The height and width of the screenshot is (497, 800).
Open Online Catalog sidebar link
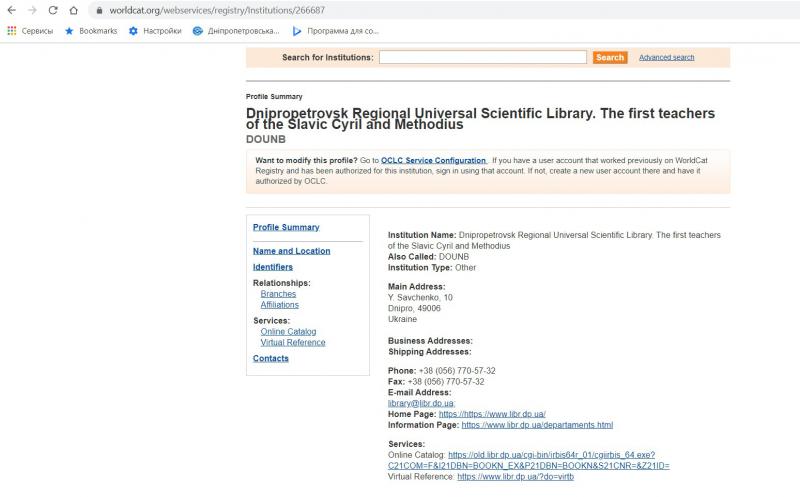[288, 332]
